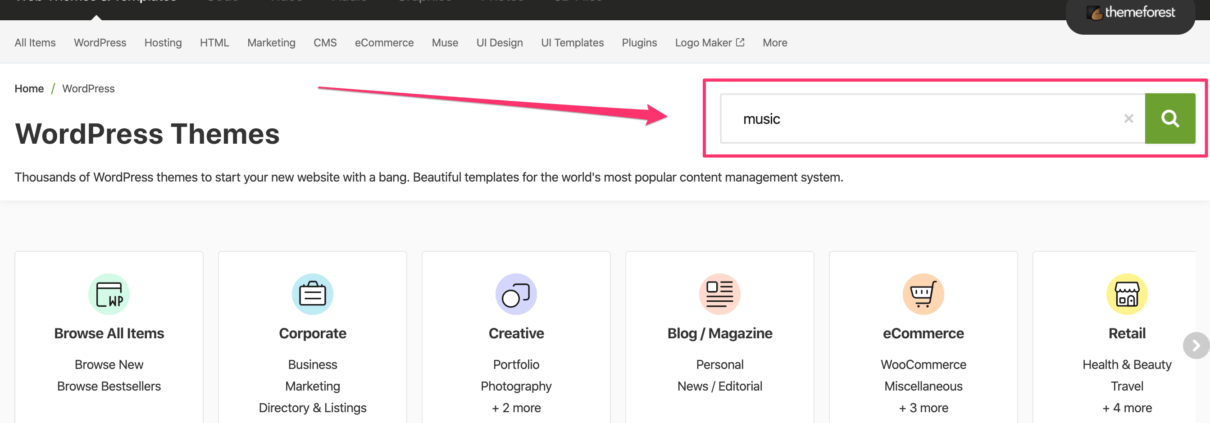This screenshot has width=1210, height=423.
Task: Open the Marketing link under Corporate
Action: (x=313, y=386)
